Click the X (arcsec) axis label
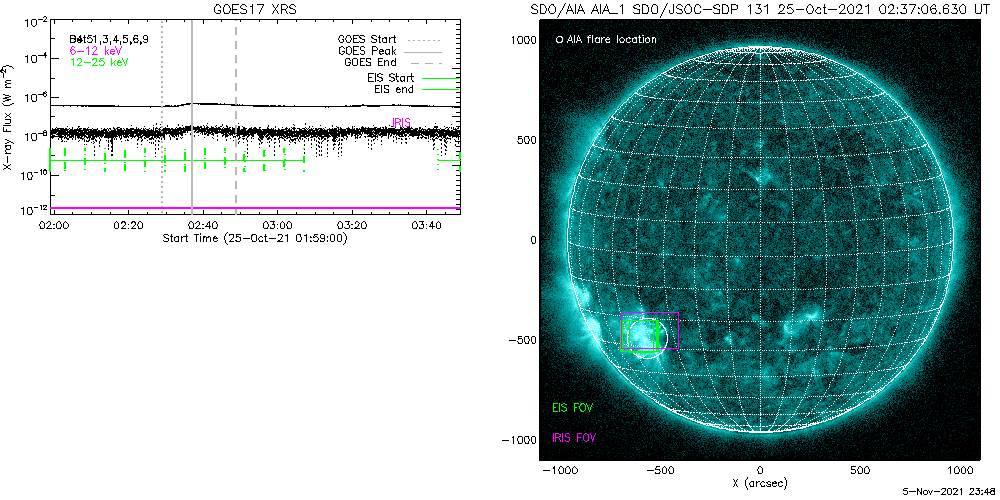This screenshot has width=1000, height=500. (x=759, y=483)
